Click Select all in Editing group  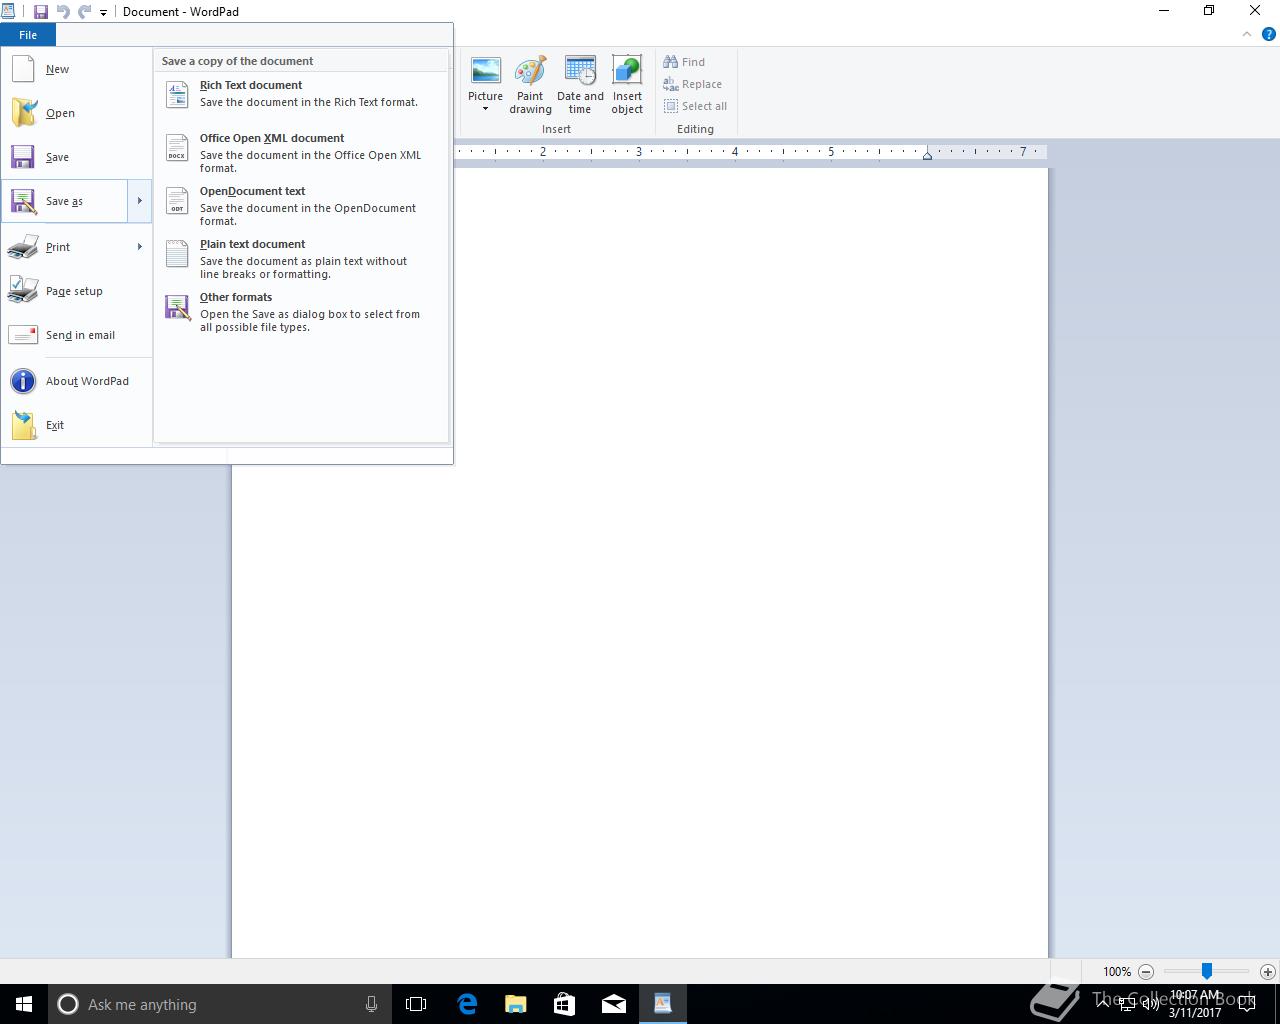pyautogui.click(x=695, y=106)
